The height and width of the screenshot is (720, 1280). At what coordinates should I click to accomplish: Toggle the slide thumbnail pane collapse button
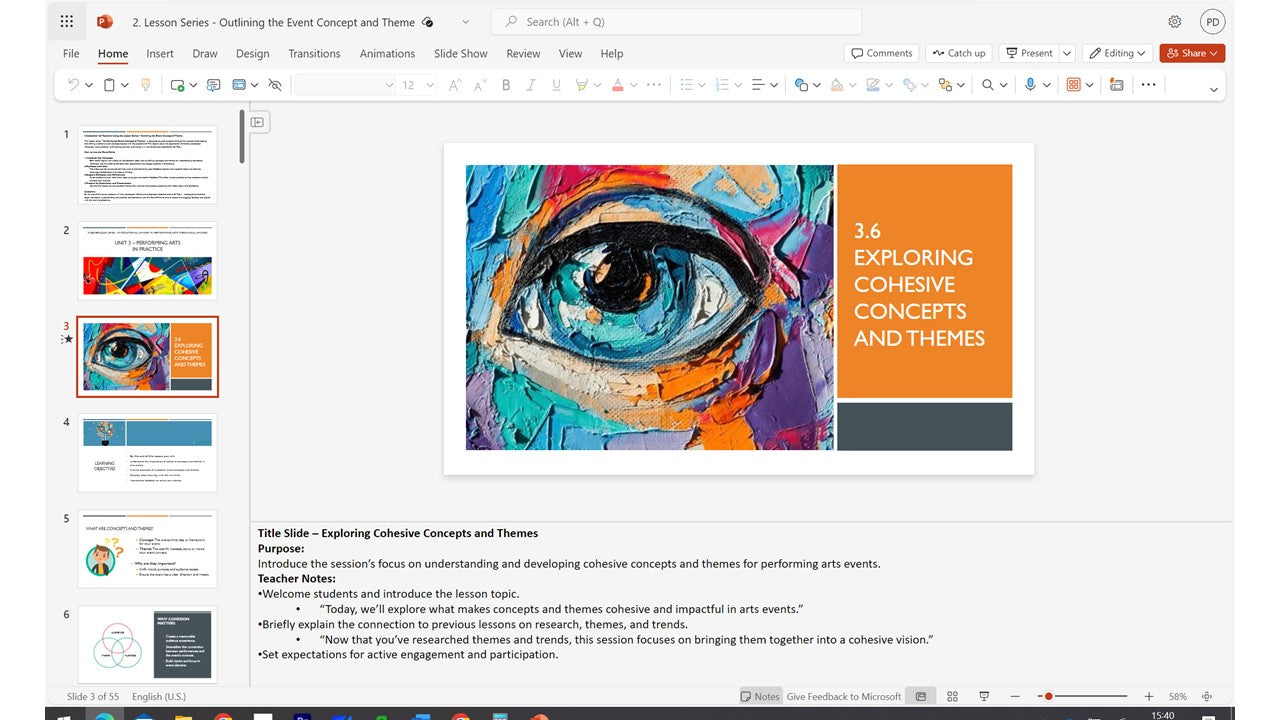pyautogui.click(x=257, y=122)
